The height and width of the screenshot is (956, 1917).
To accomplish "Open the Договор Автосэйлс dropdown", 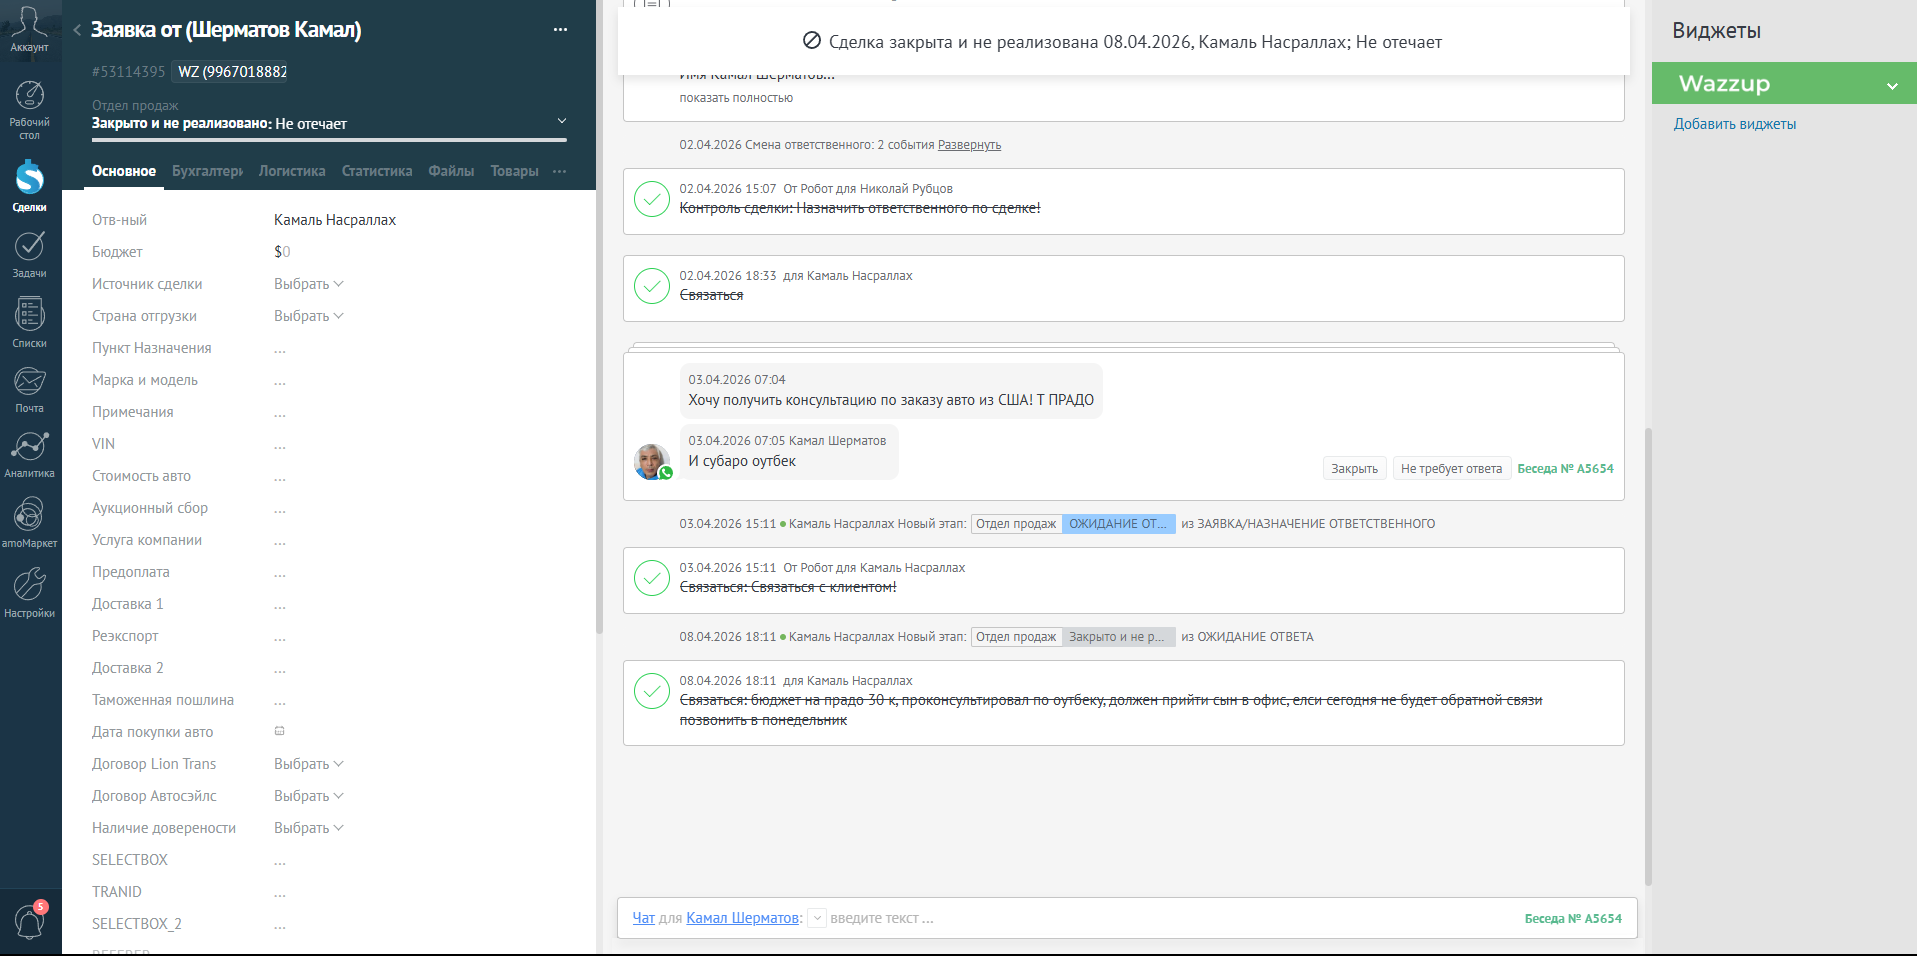I will pyautogui.click(x=308, y=796).
